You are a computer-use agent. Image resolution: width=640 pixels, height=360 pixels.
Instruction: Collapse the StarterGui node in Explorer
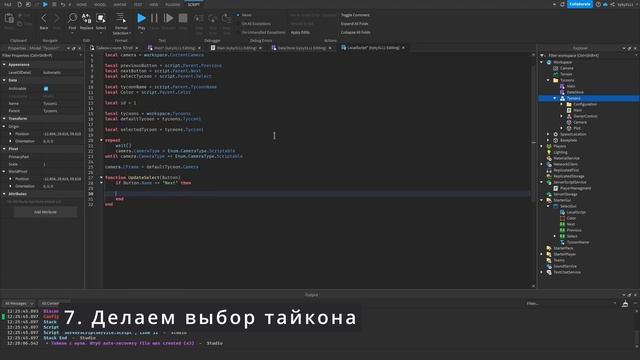[542, 200]
